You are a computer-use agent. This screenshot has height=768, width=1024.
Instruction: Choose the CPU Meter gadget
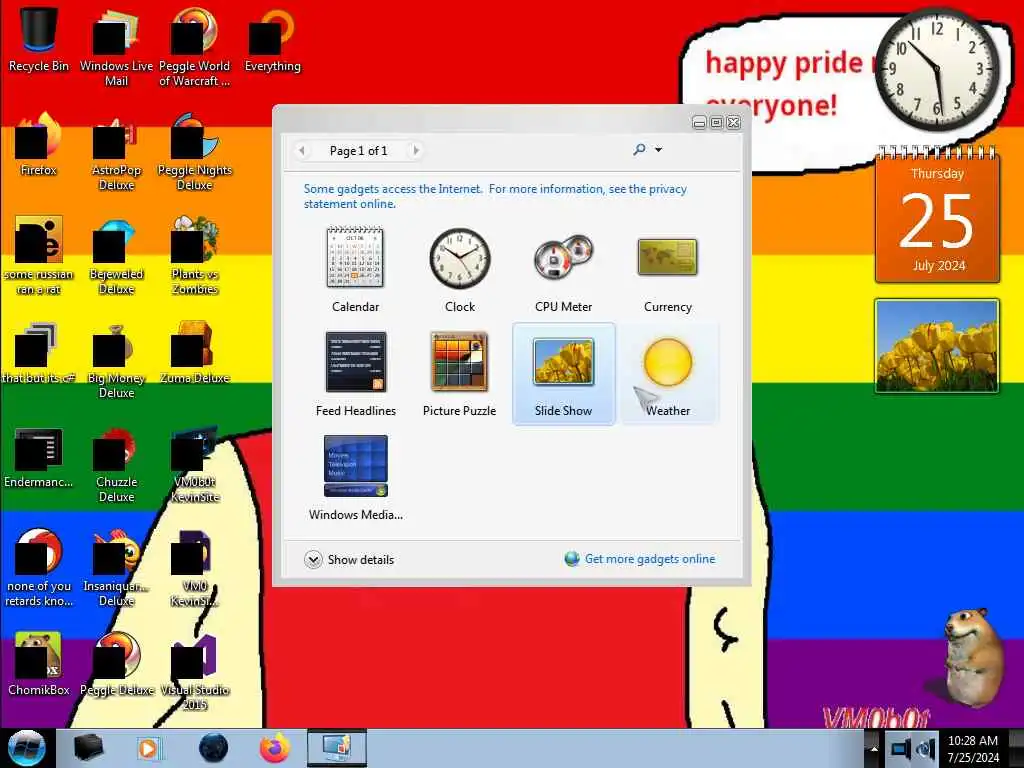click(x=563, y=270)
